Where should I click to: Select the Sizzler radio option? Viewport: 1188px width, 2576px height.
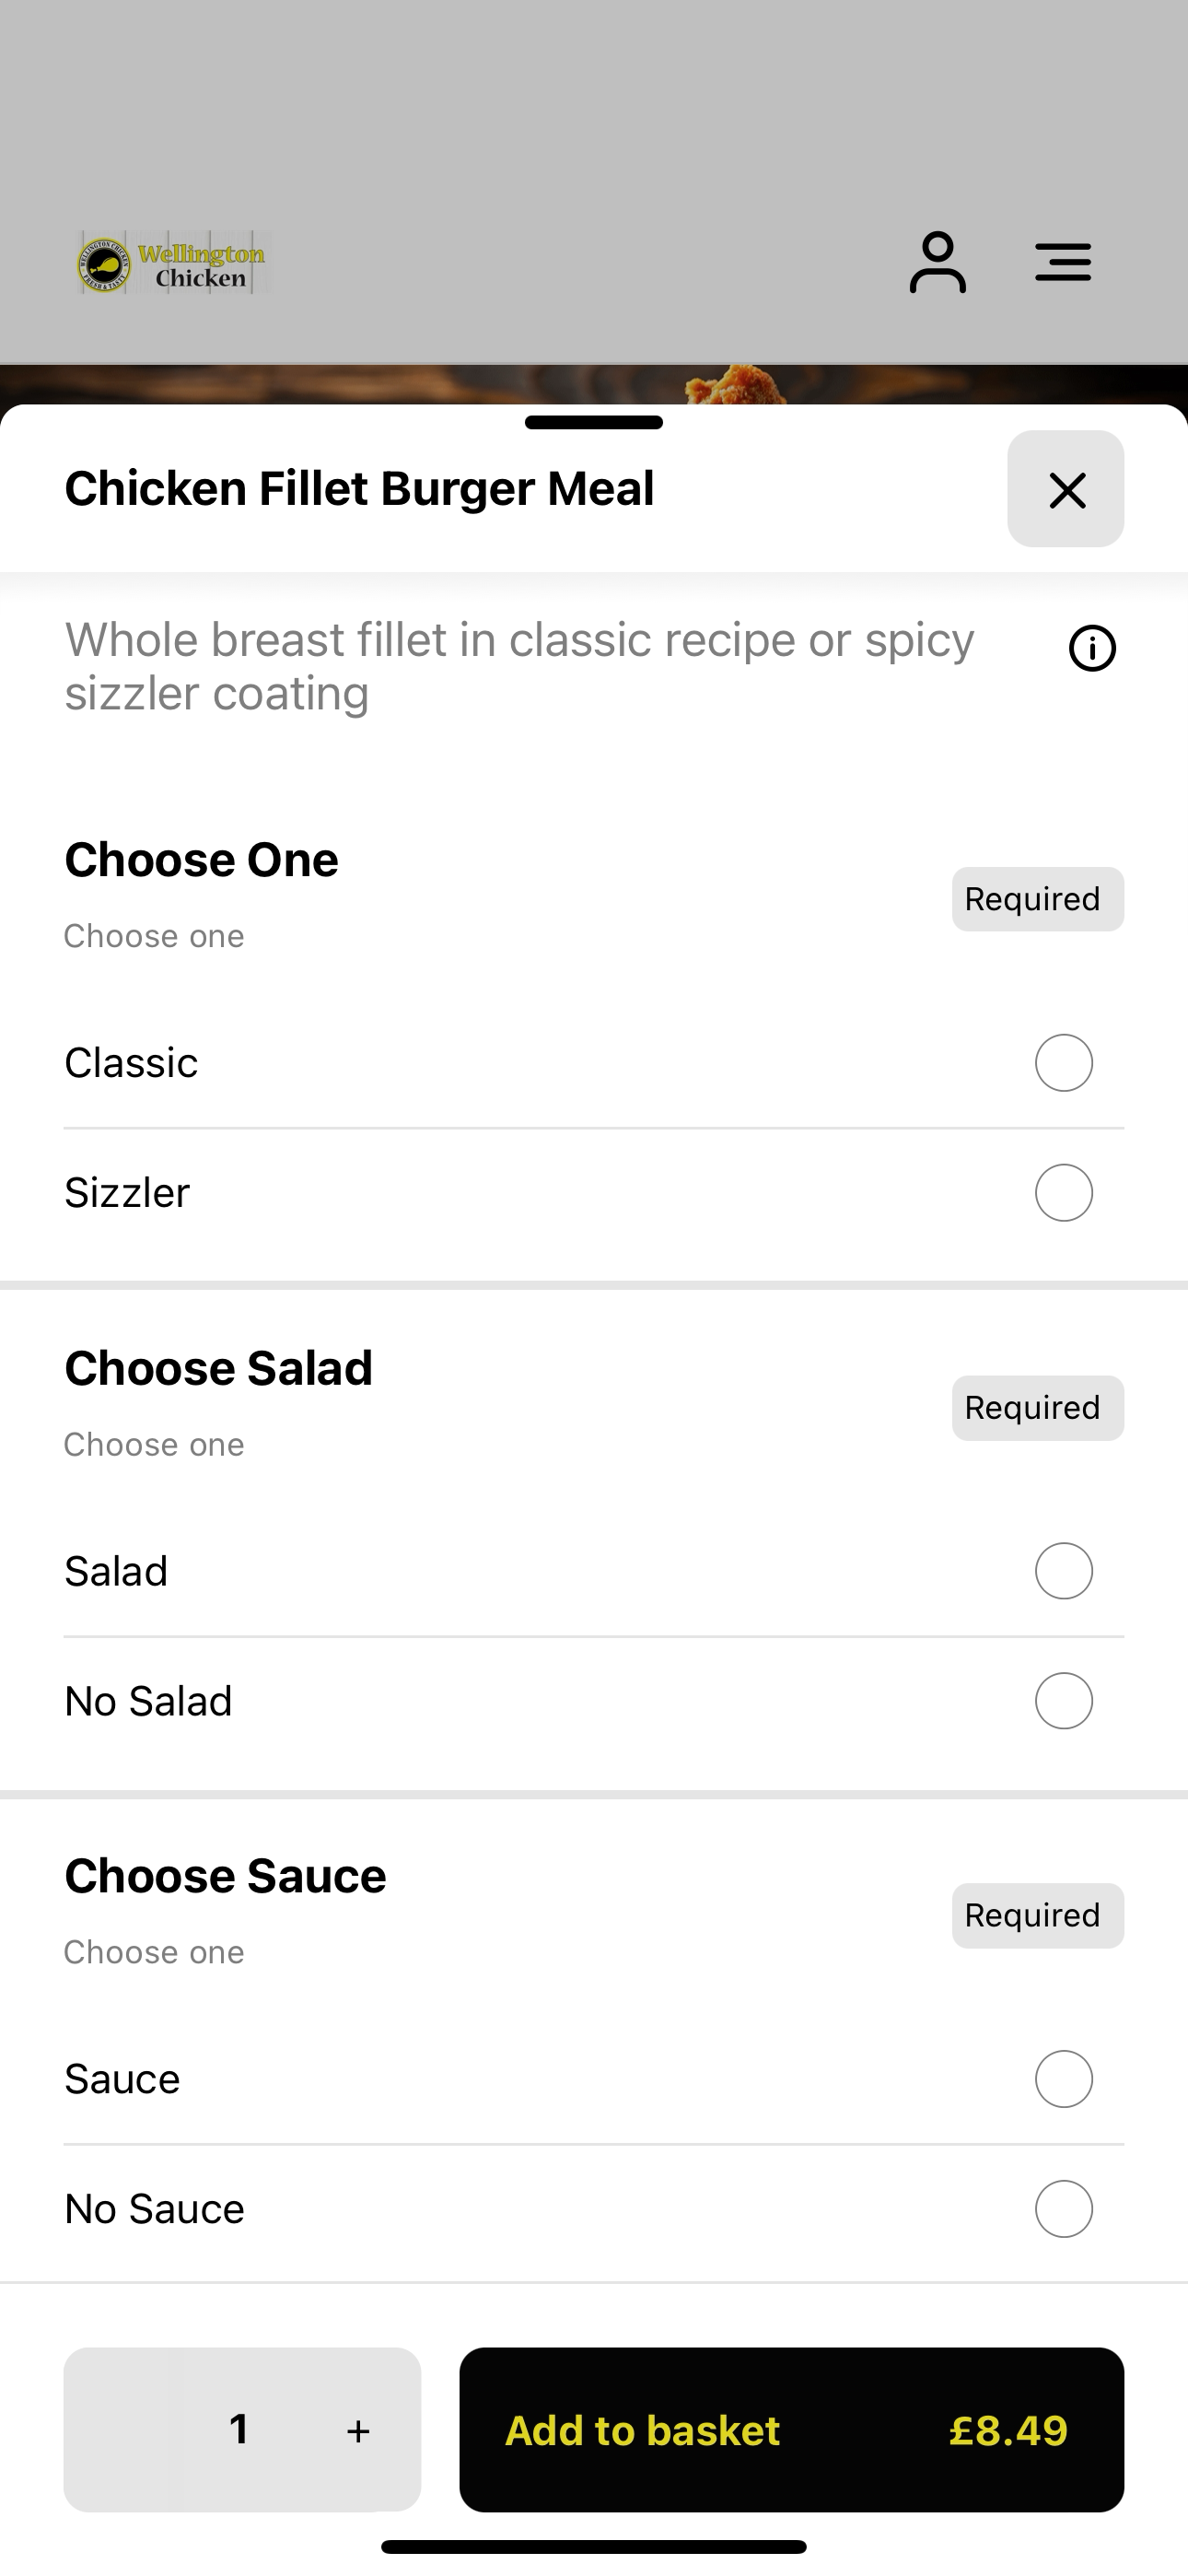coord(1064,1193)
